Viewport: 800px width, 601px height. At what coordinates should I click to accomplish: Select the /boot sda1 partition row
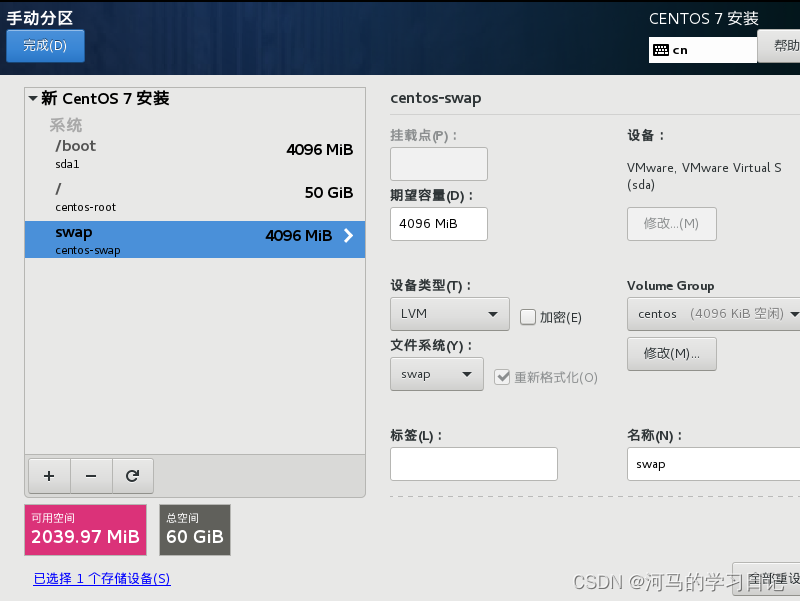pyautogui.click(x=195, y=154)
